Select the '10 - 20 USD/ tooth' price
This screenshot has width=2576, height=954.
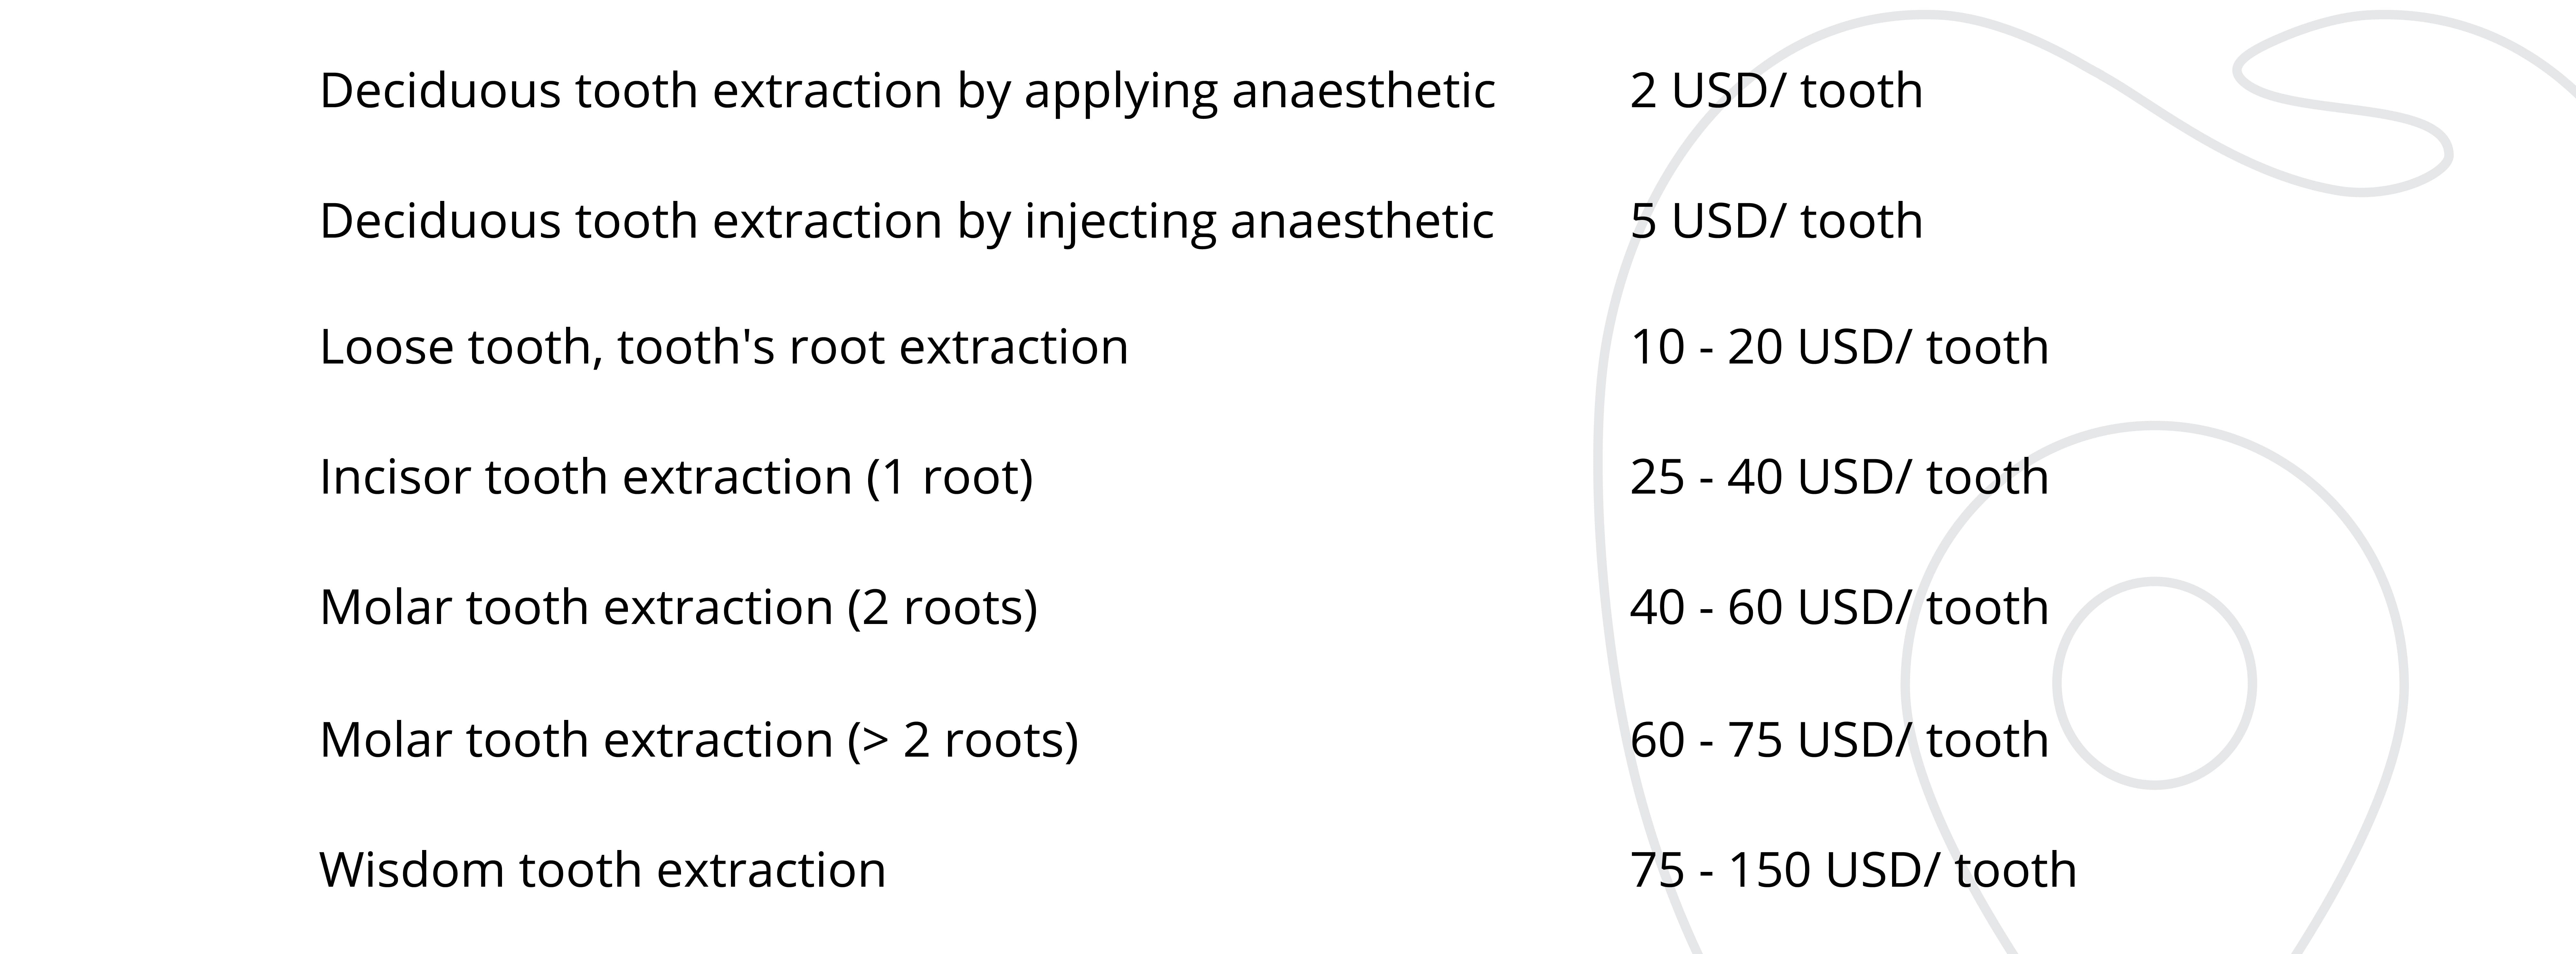tap(1839, 347)
